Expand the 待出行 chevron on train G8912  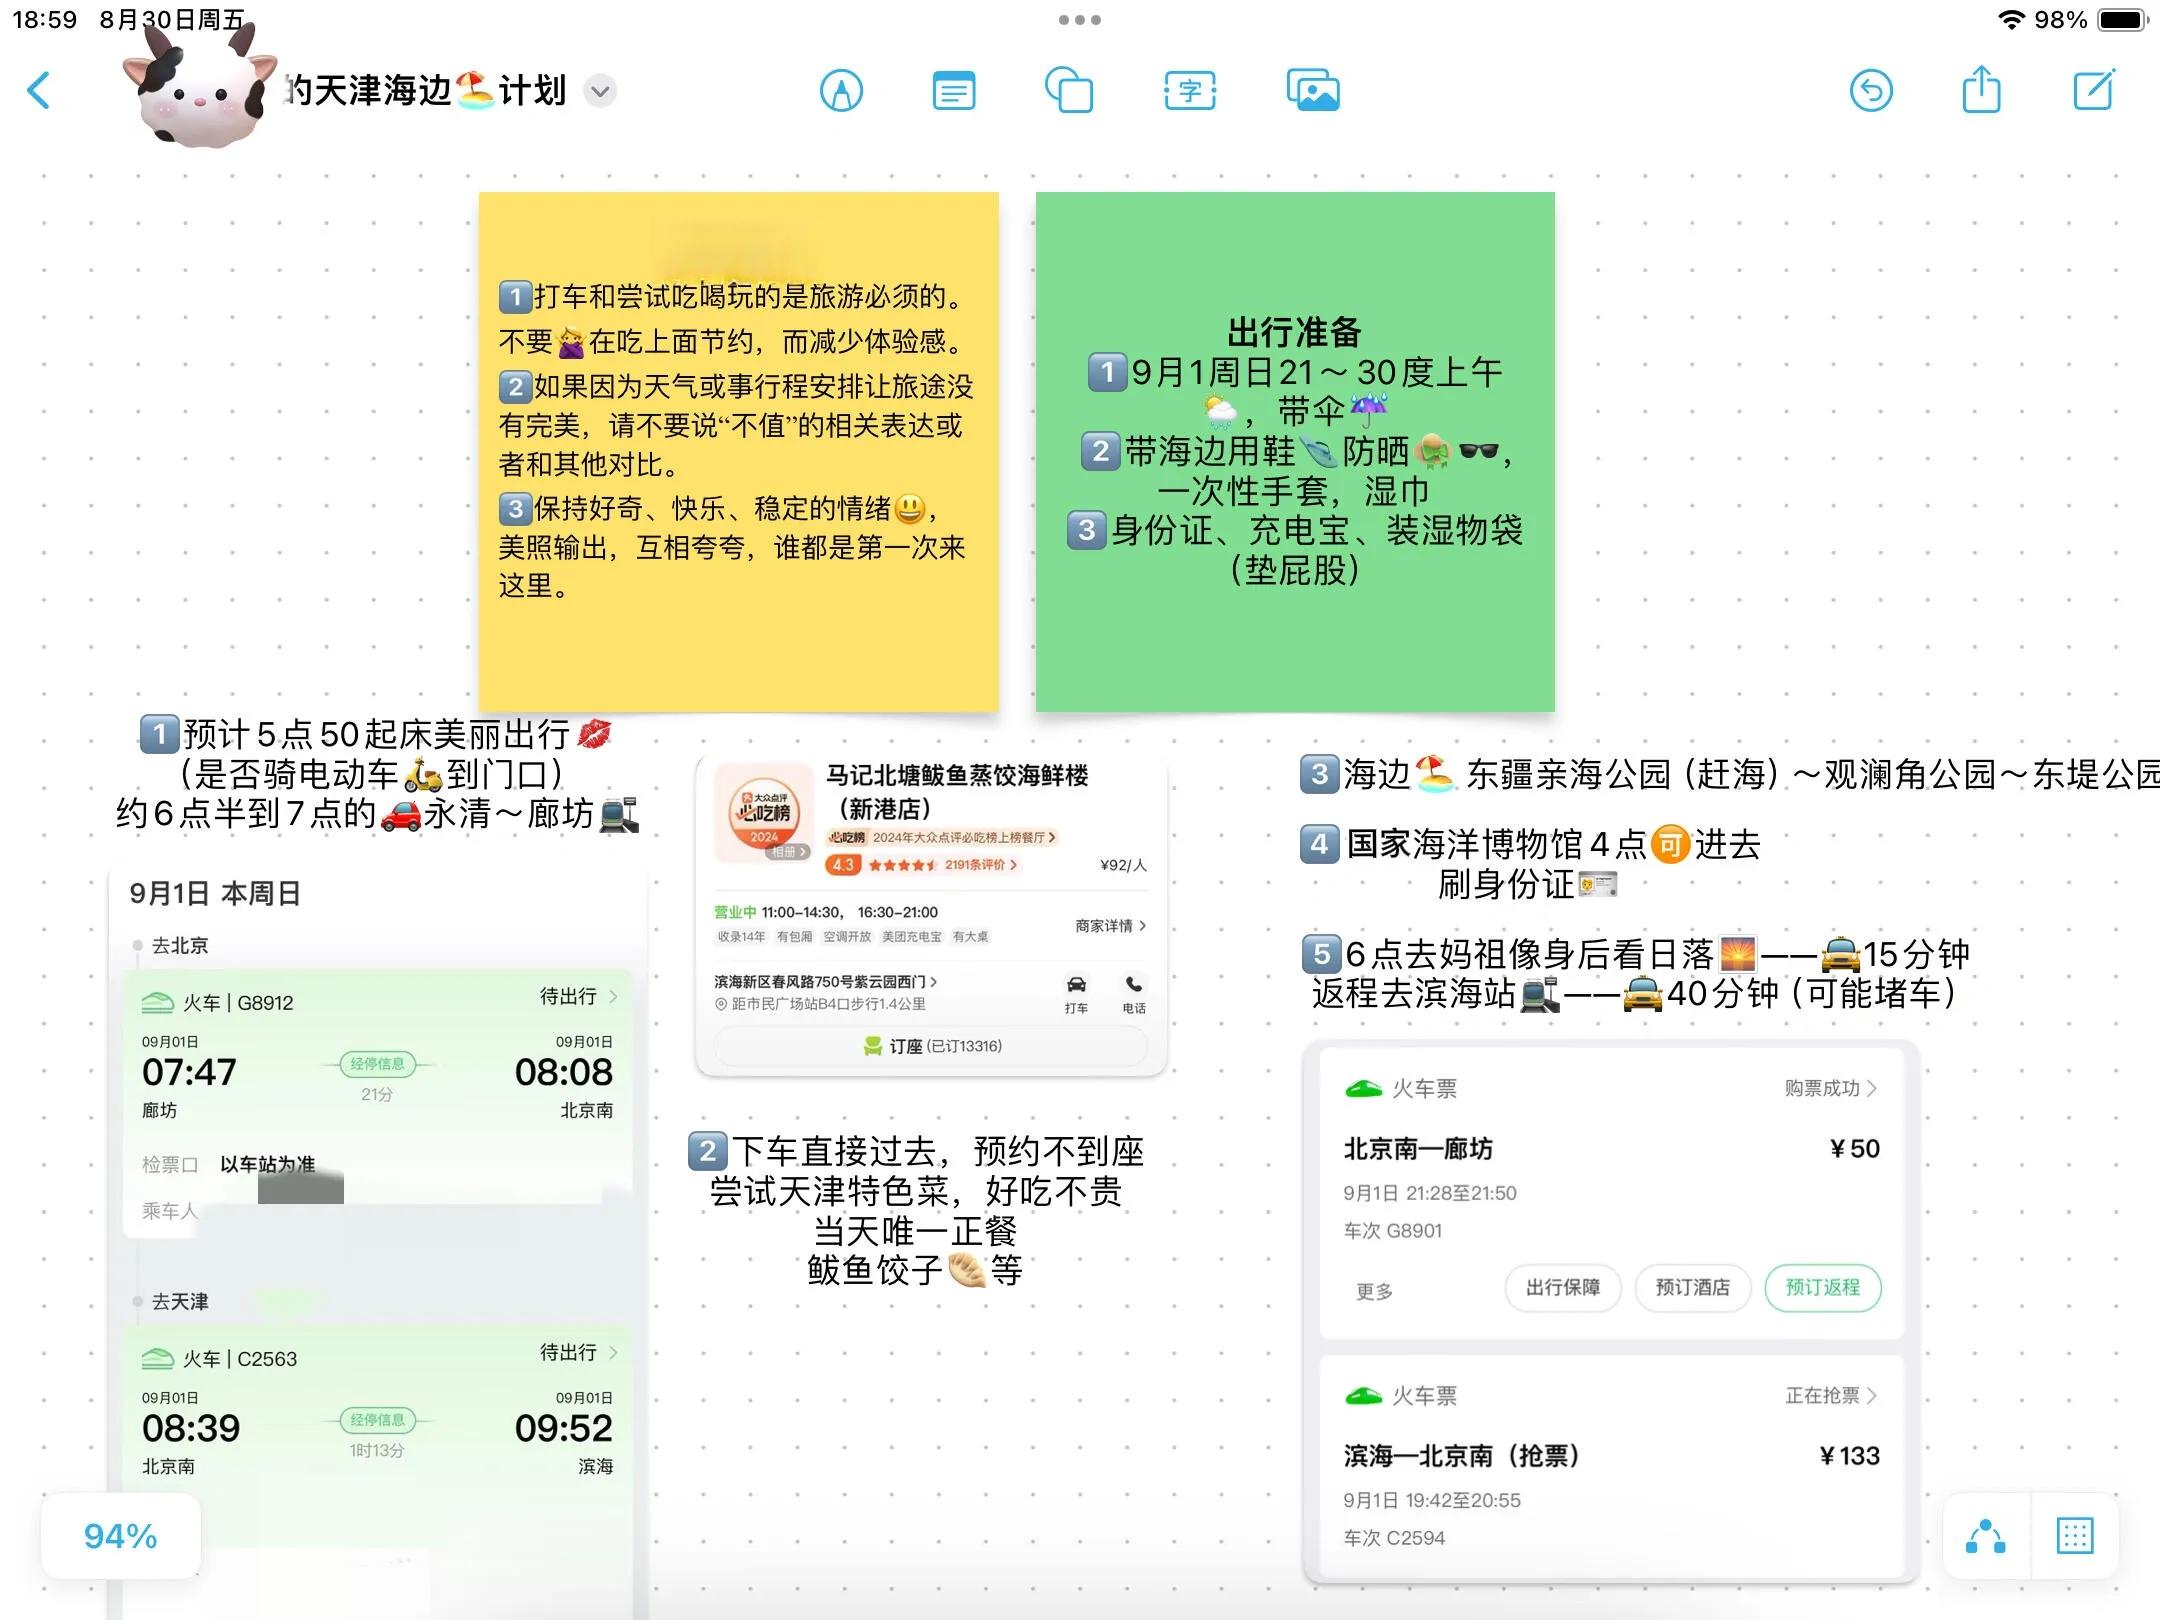coord(612,996)
